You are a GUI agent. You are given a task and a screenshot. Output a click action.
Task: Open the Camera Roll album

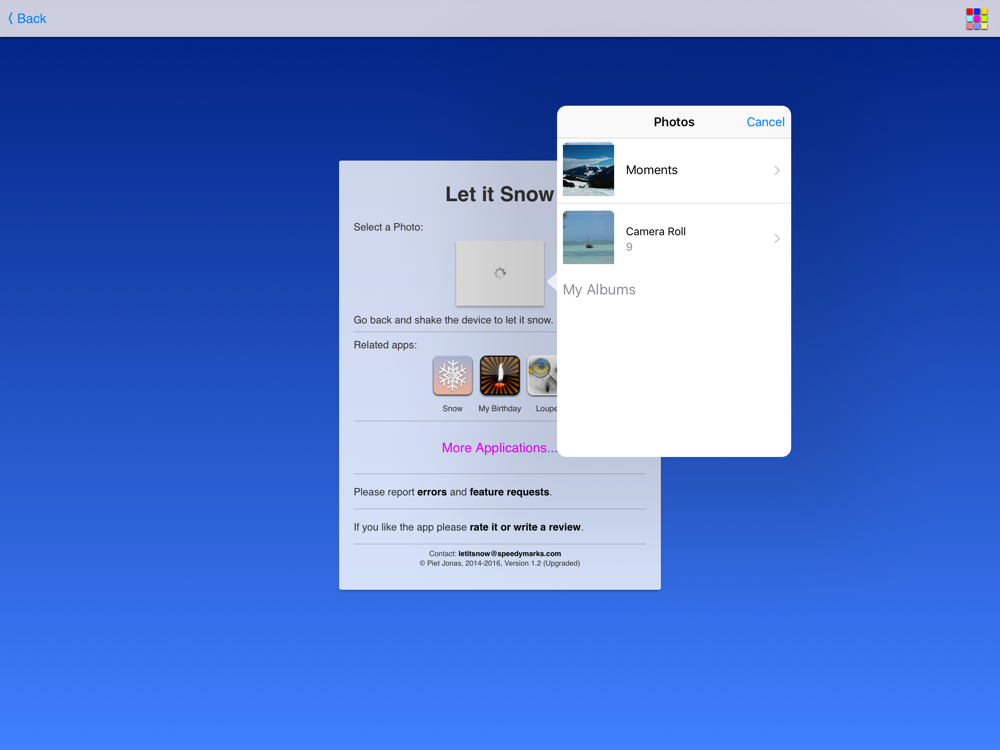click(x=674, y=238)
